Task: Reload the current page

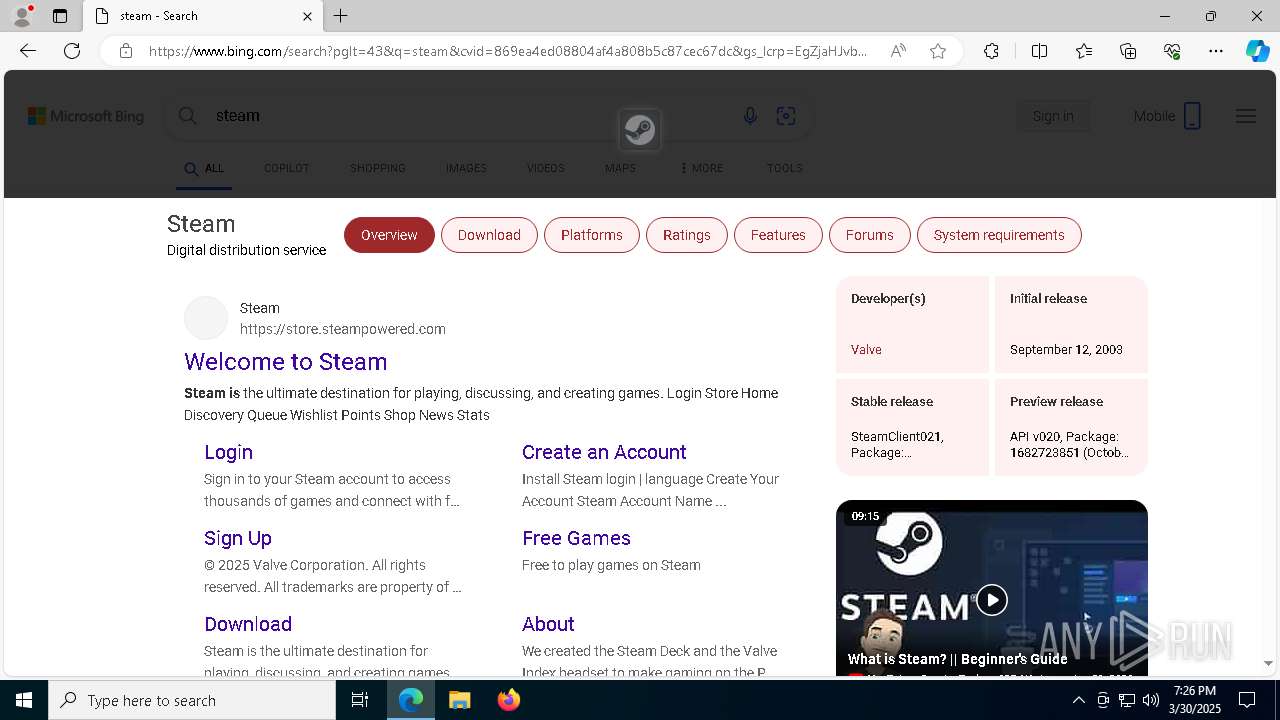Action: point(72,51)
